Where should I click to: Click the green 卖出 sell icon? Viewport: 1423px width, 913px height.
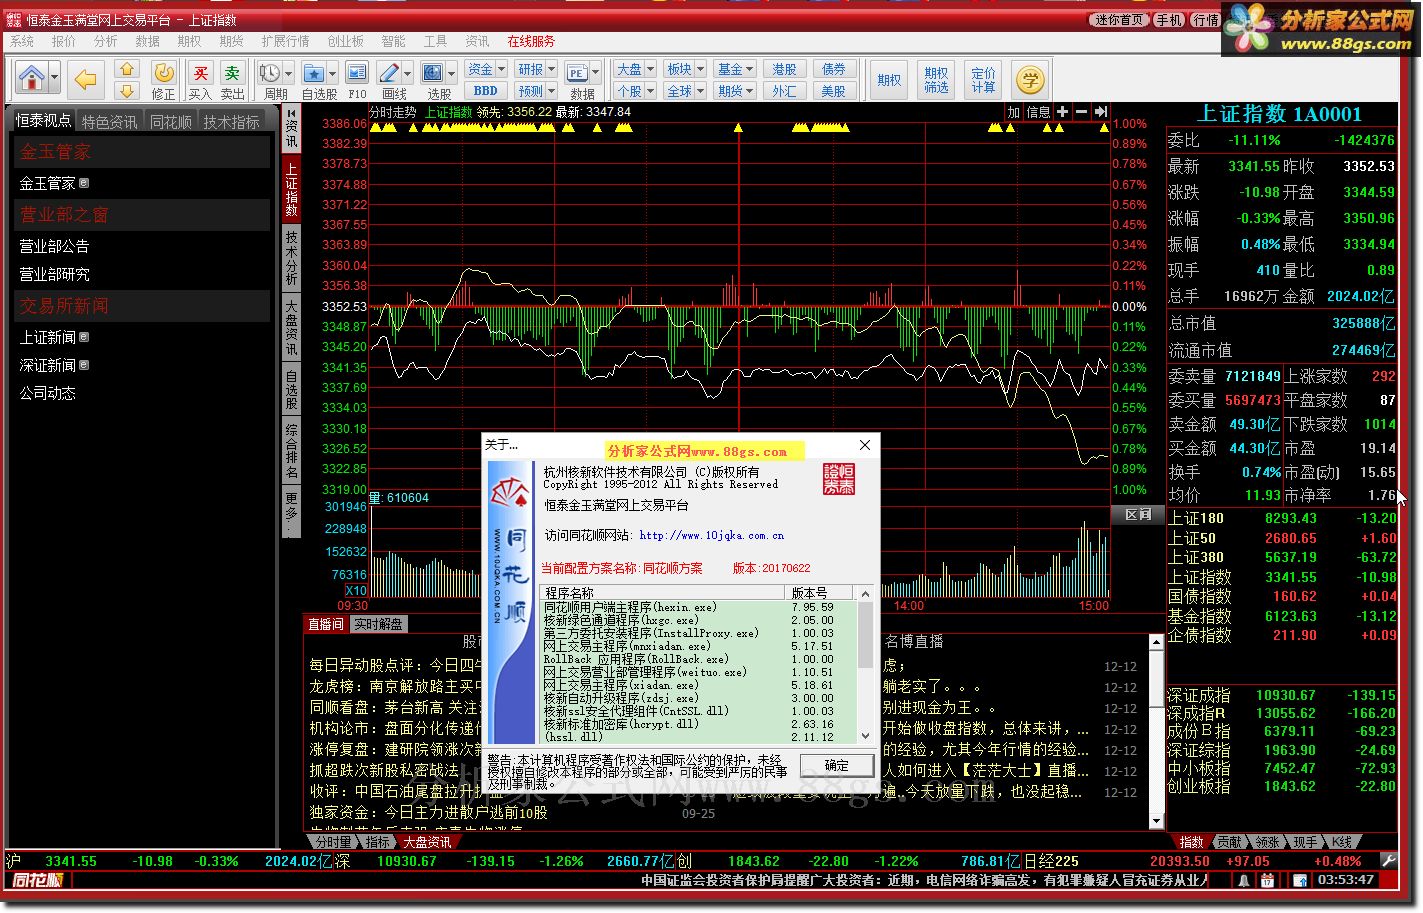[232, 73]
